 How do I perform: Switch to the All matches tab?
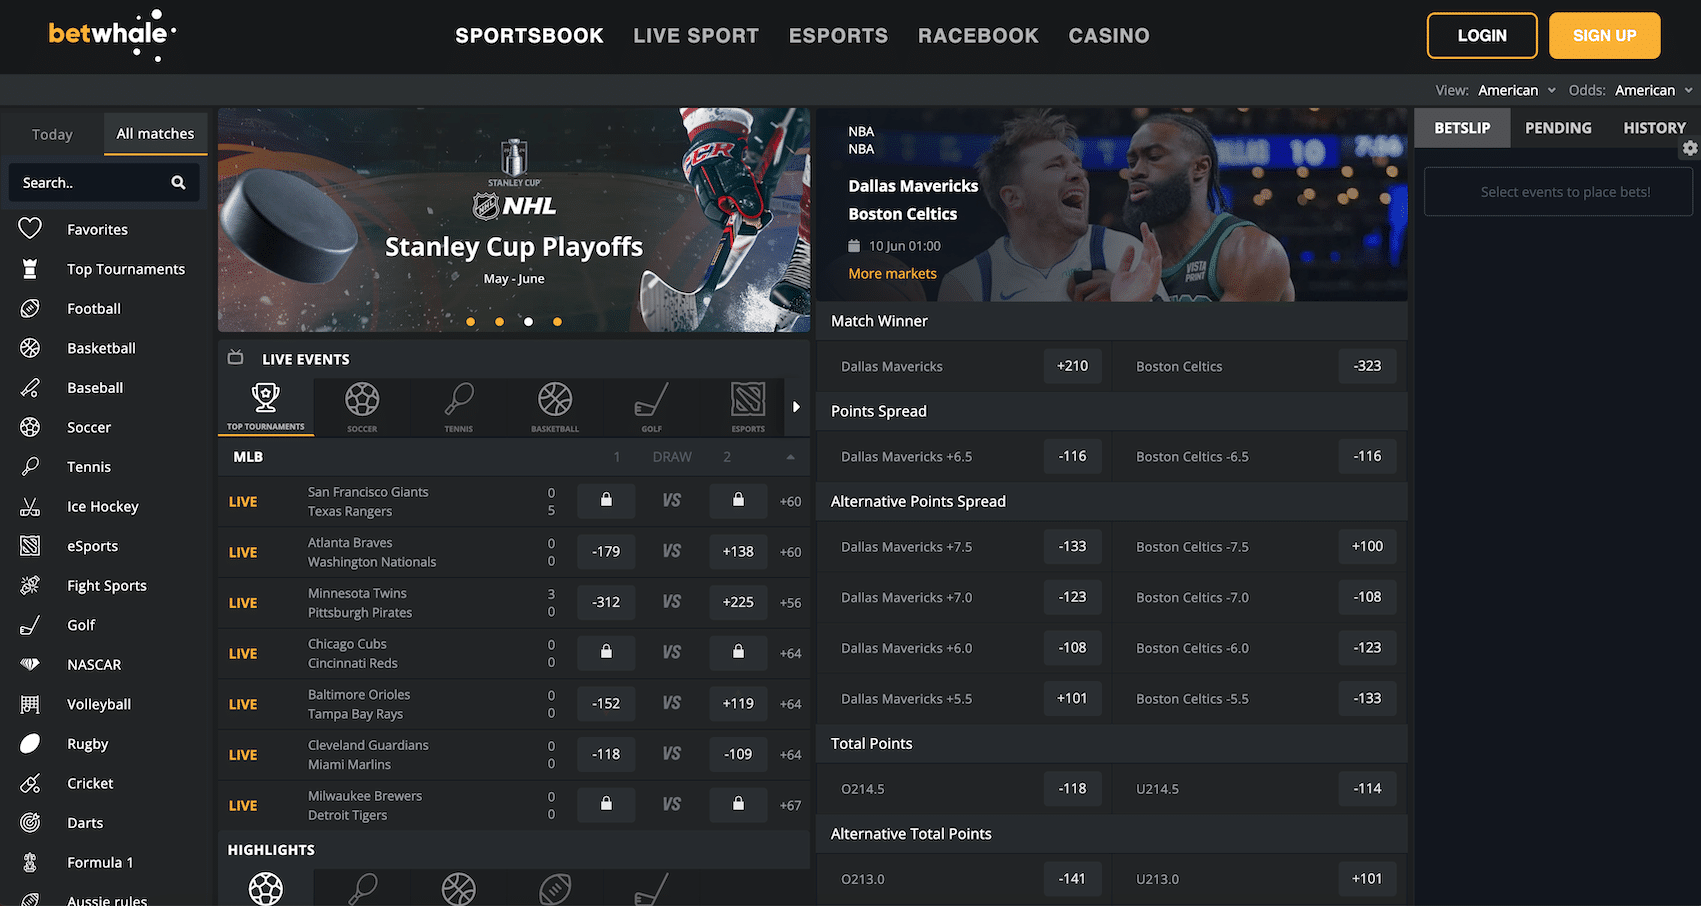coord(155,134)
